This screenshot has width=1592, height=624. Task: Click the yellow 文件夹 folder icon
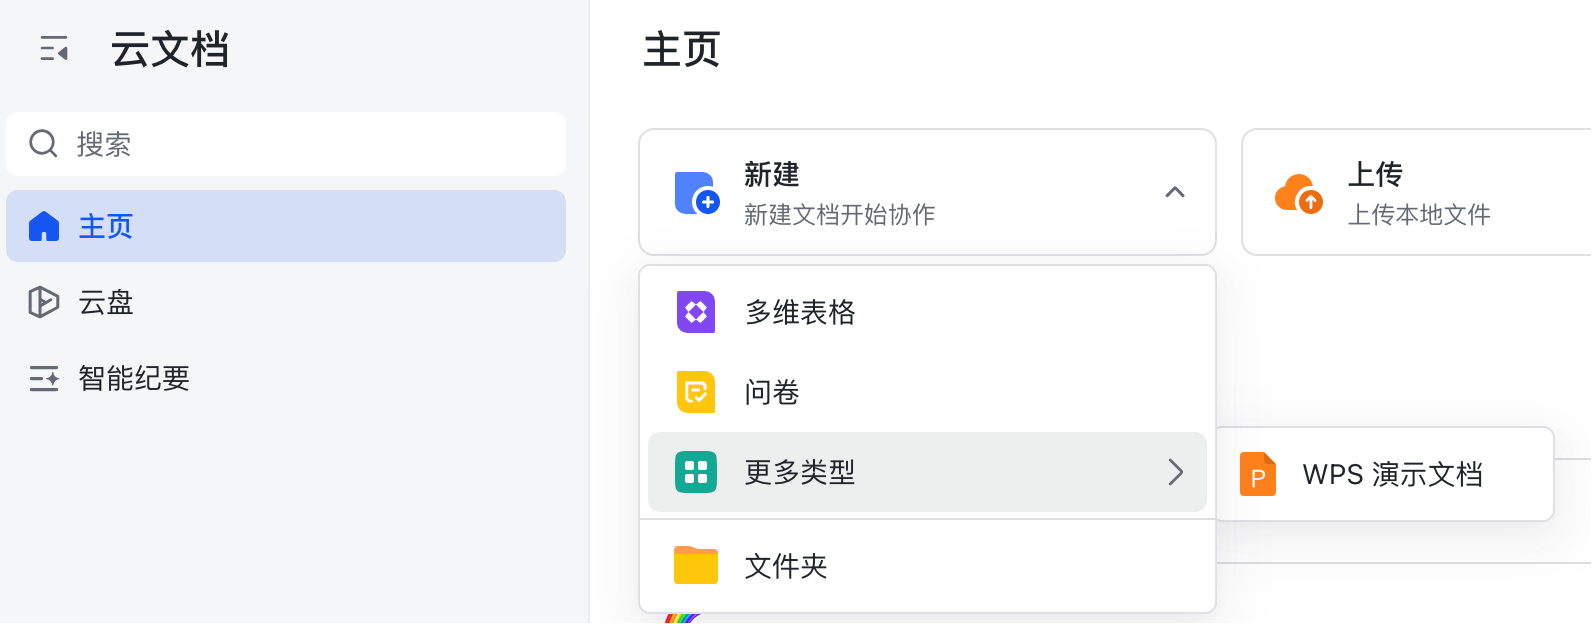coord(696,565)
